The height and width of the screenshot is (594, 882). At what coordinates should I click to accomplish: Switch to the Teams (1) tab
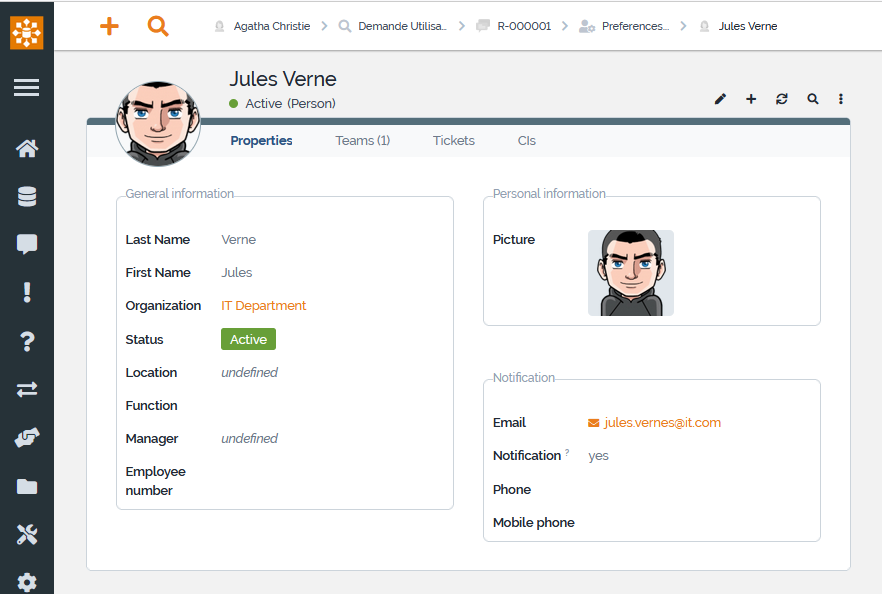pos(362,141)
